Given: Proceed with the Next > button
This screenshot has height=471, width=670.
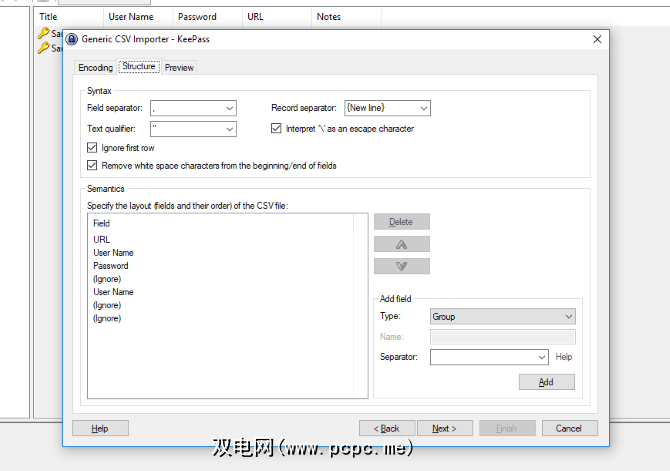Looking at the screenshot, I should pos(444,428).
